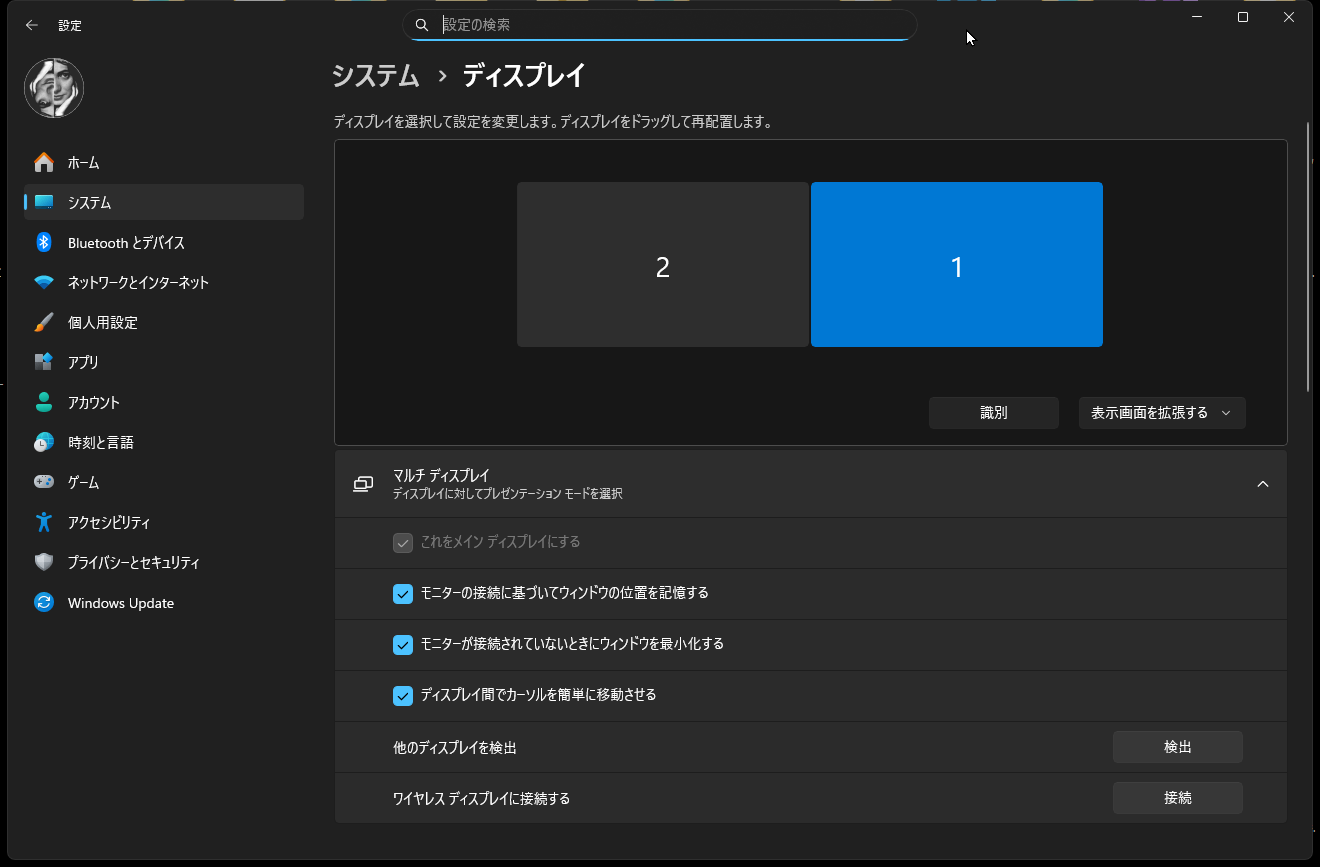
Task: Open the 表示画面を拡張する dropdown
Action: coord(1161,412)
